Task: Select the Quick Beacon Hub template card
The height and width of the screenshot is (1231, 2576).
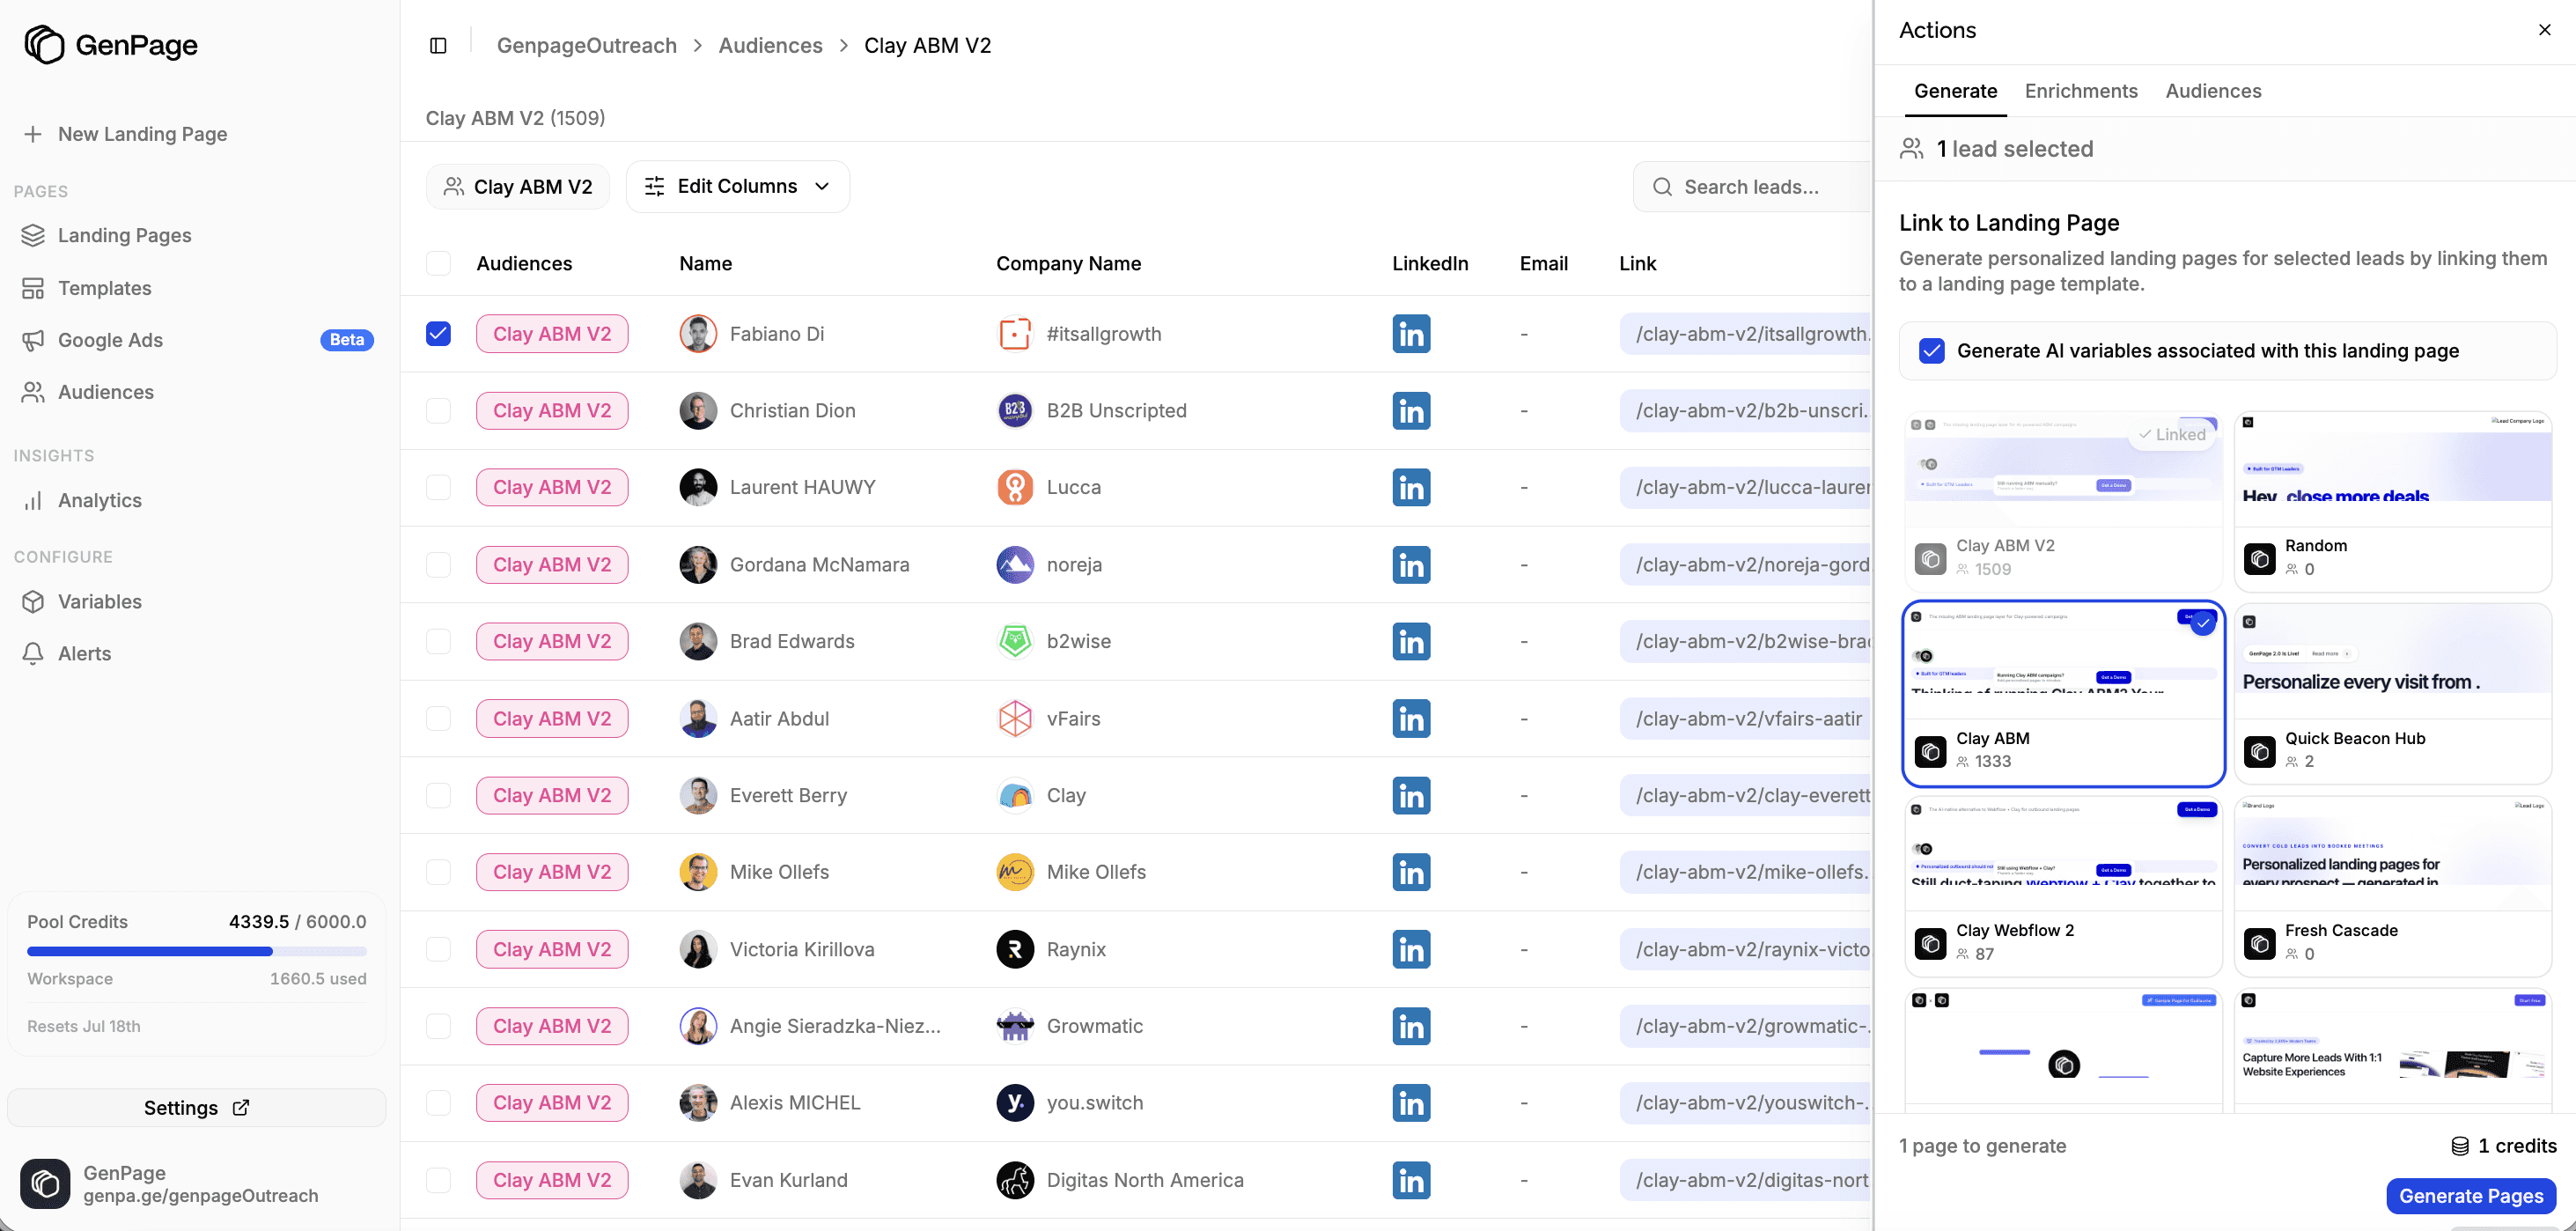Action: tap(2393, 694)
